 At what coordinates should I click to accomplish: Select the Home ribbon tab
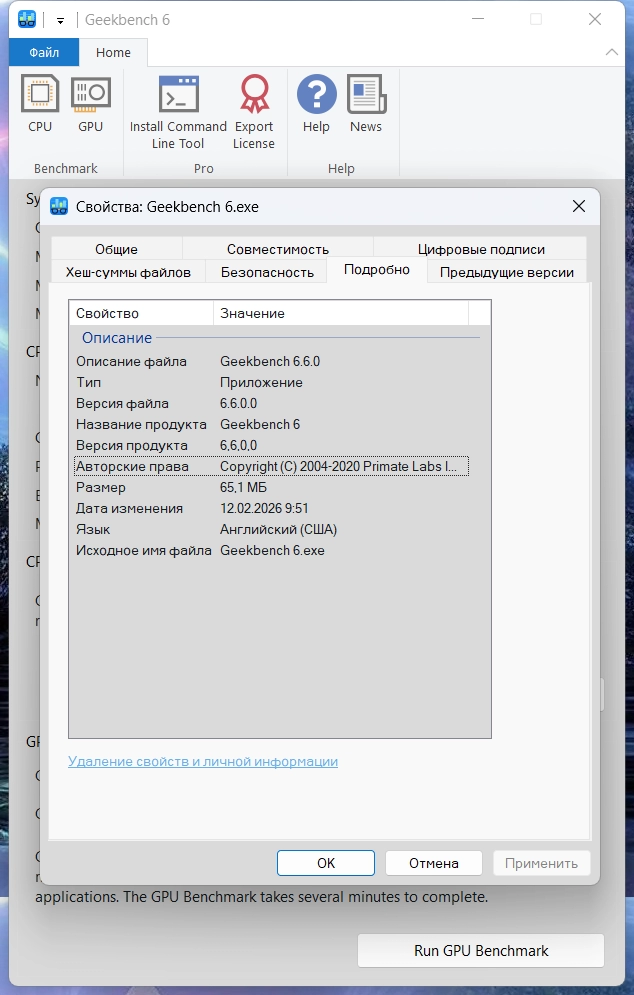(114, 52)
